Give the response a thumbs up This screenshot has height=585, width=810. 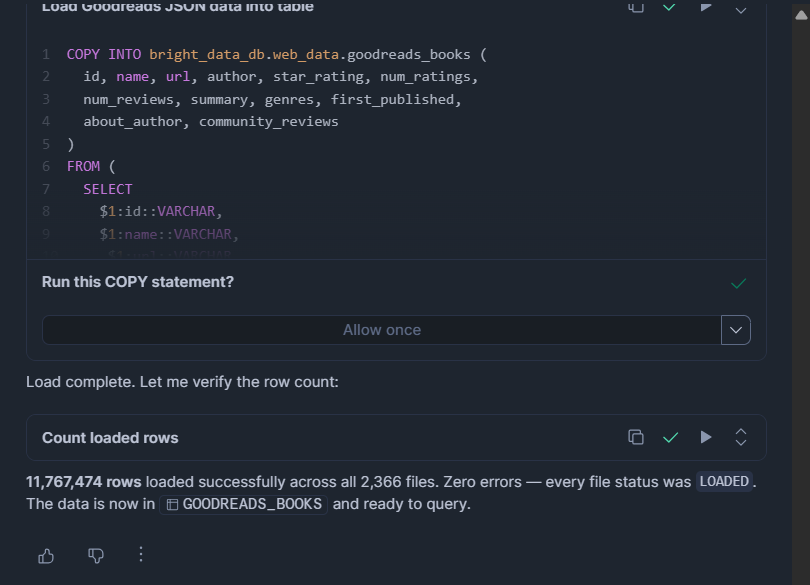[46, 556]
